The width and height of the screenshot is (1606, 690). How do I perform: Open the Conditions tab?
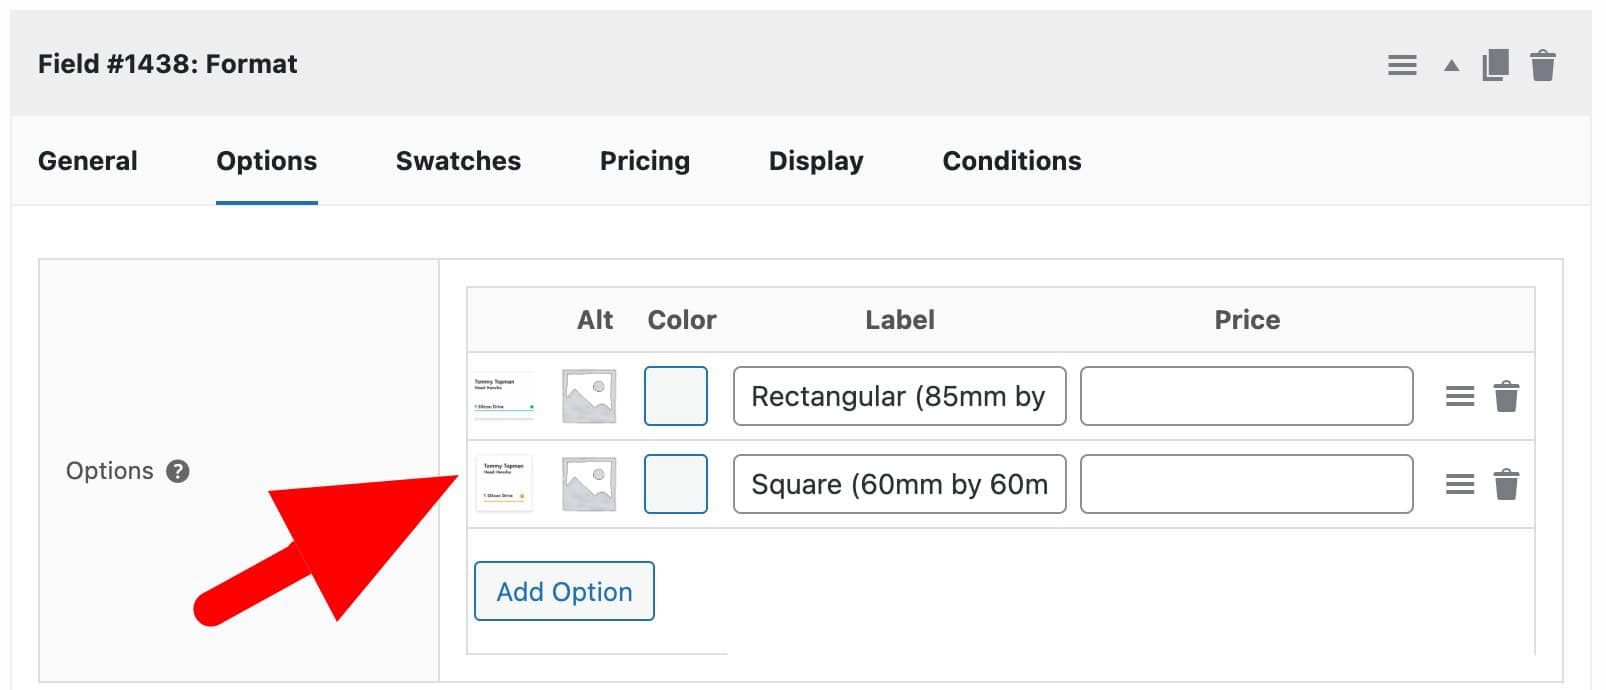coord(1011,161)
